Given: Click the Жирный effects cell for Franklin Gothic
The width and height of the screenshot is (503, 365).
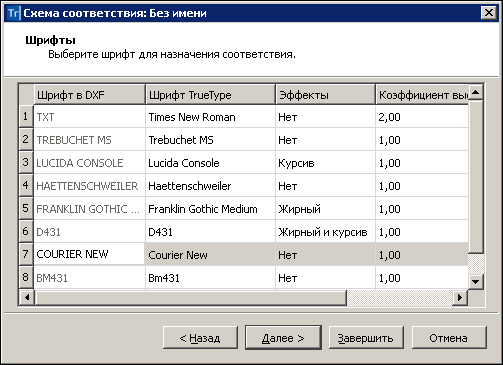Looking at the screenshot, I should (x=325, y=209).
